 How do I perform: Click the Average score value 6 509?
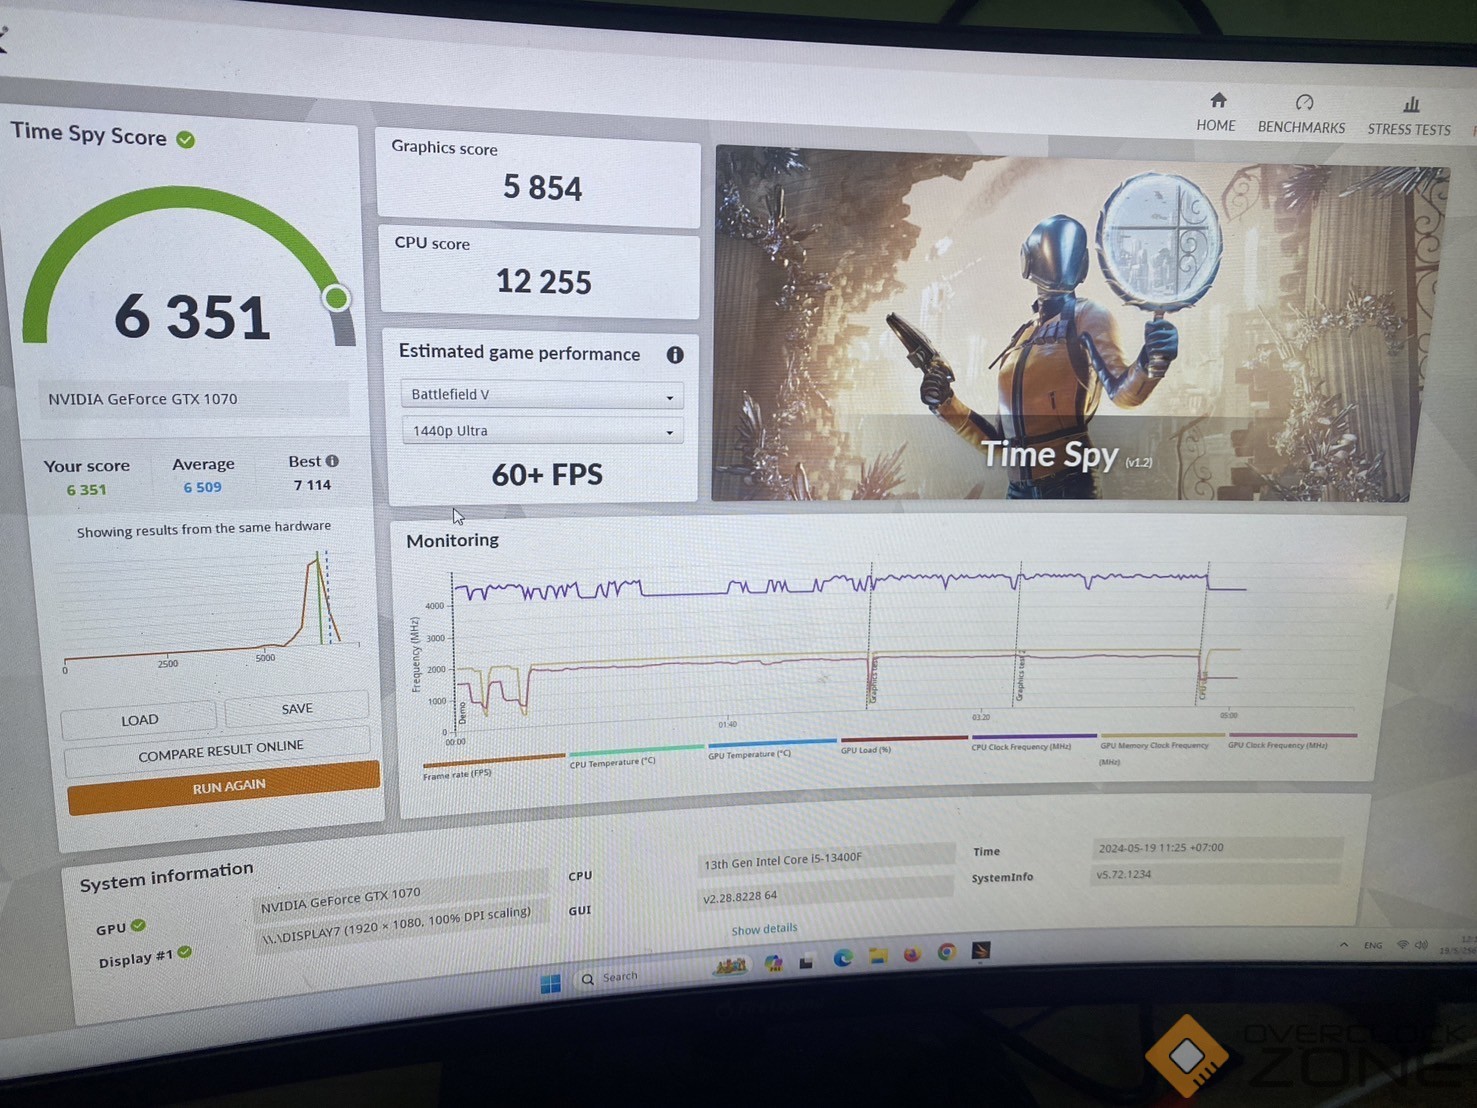(202, 487)
